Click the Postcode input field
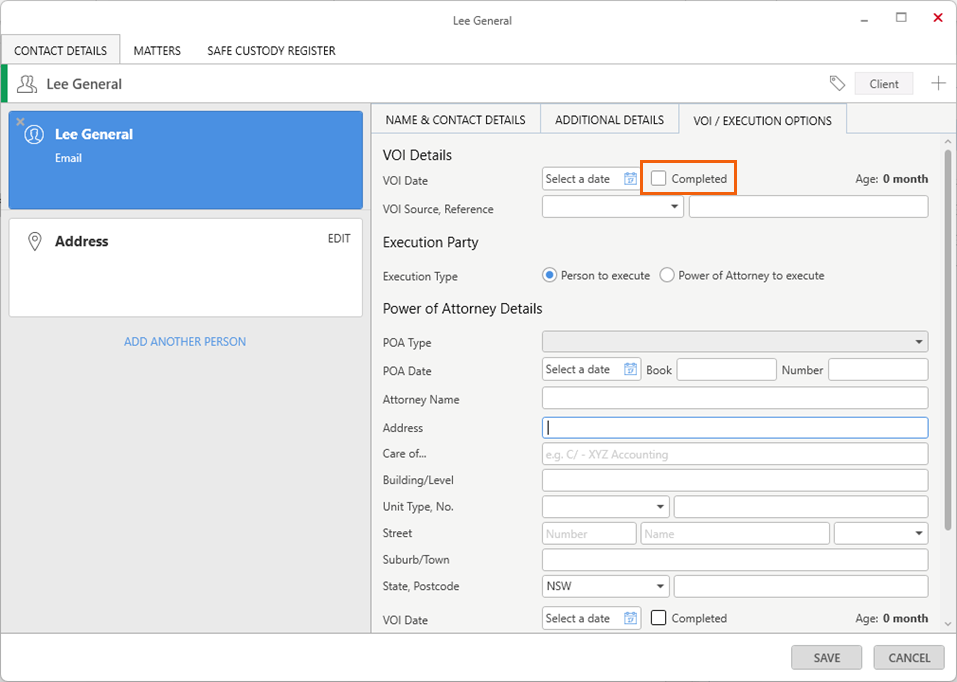 (x=801, y=586)
